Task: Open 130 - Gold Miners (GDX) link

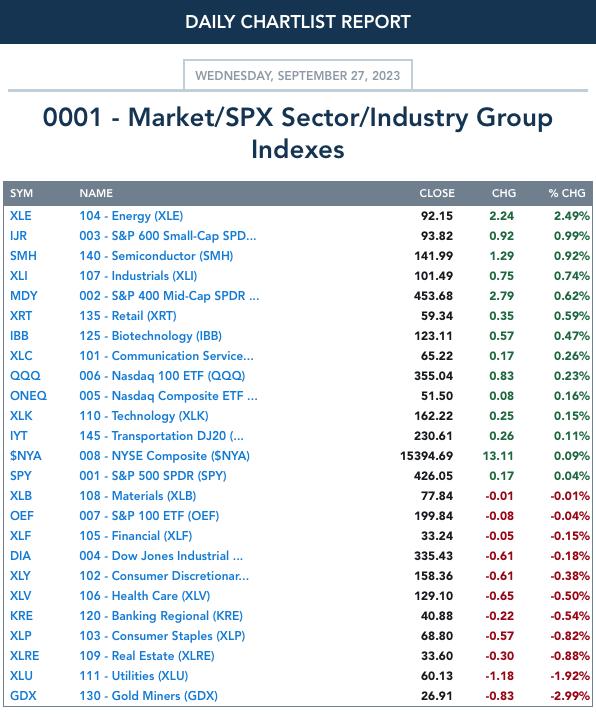Action: pos(148,696)
